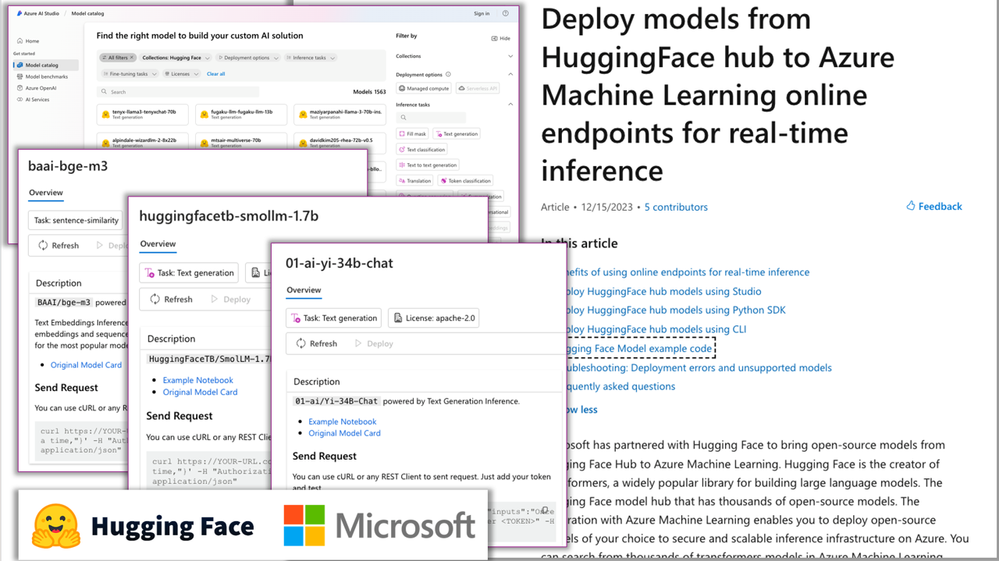This screenshot has width=999, height=561.
Task: Open the alpindale-wizardlm-2-8x22b model card
Action: click(143, 141)
